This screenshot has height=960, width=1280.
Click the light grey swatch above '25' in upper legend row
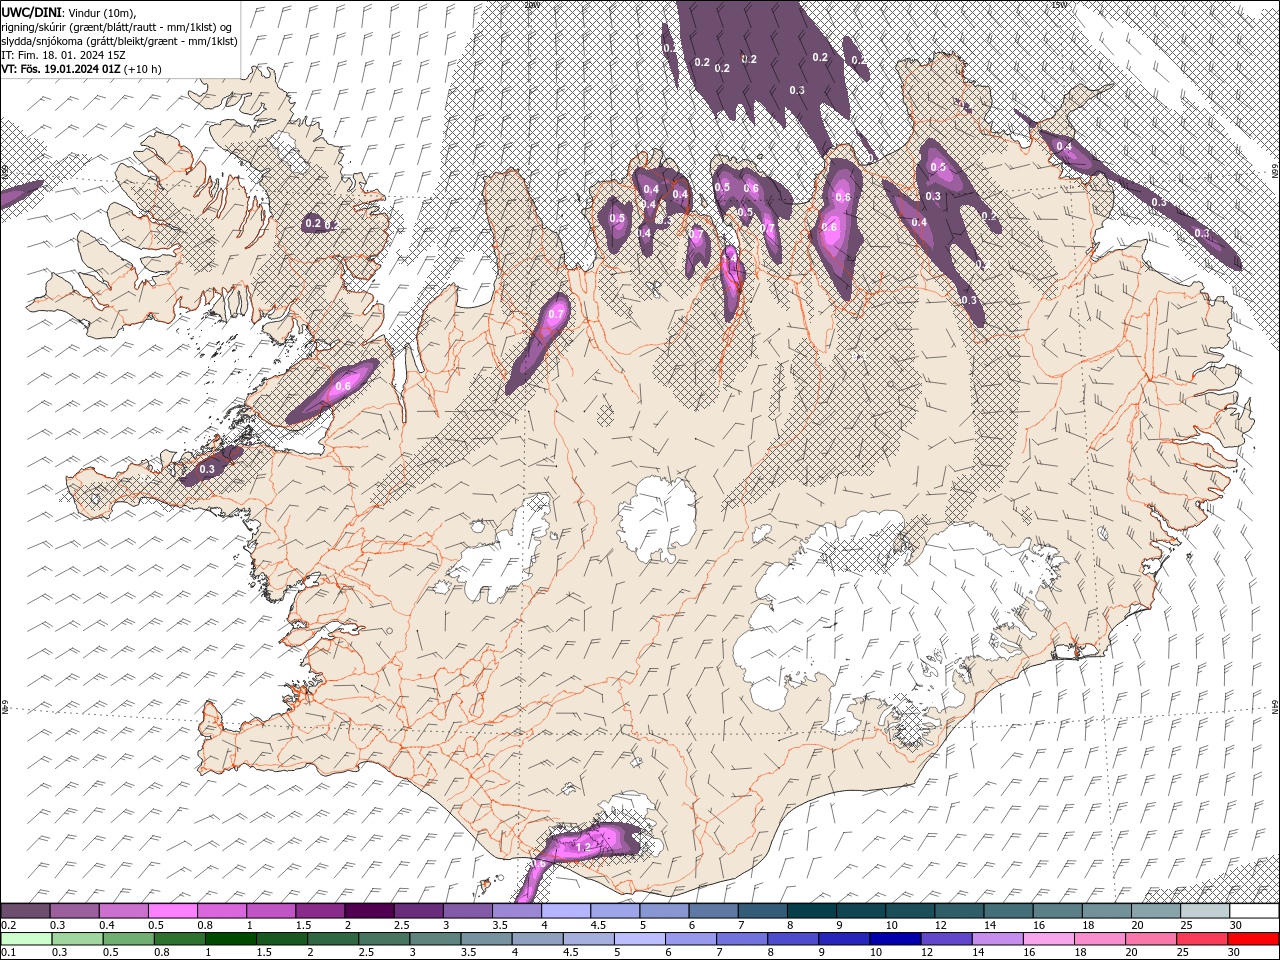coord(1204,911)
